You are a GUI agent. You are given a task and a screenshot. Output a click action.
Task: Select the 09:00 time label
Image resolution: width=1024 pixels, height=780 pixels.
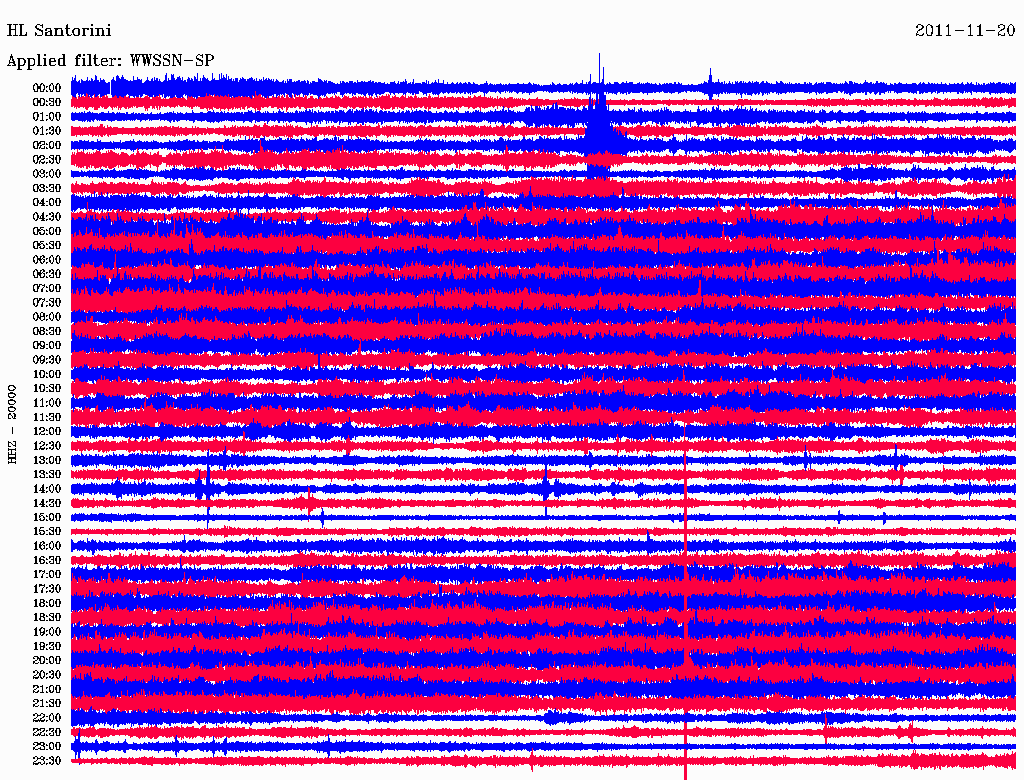point(47,346)
